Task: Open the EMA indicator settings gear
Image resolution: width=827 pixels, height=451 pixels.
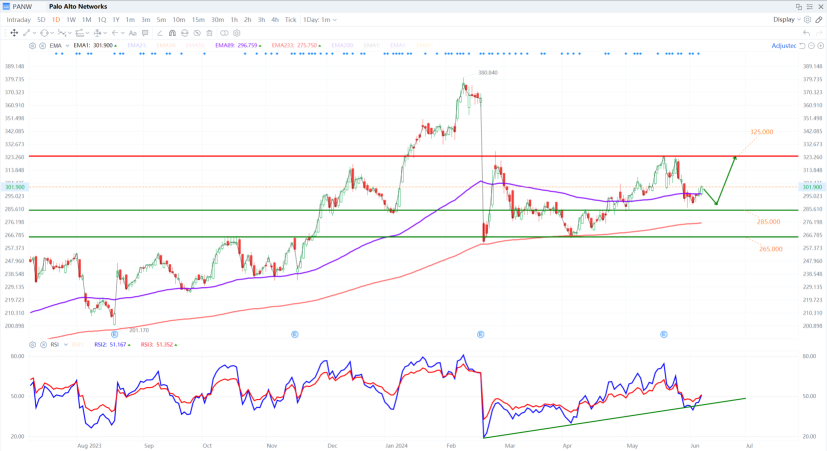Action: (32, 45)
